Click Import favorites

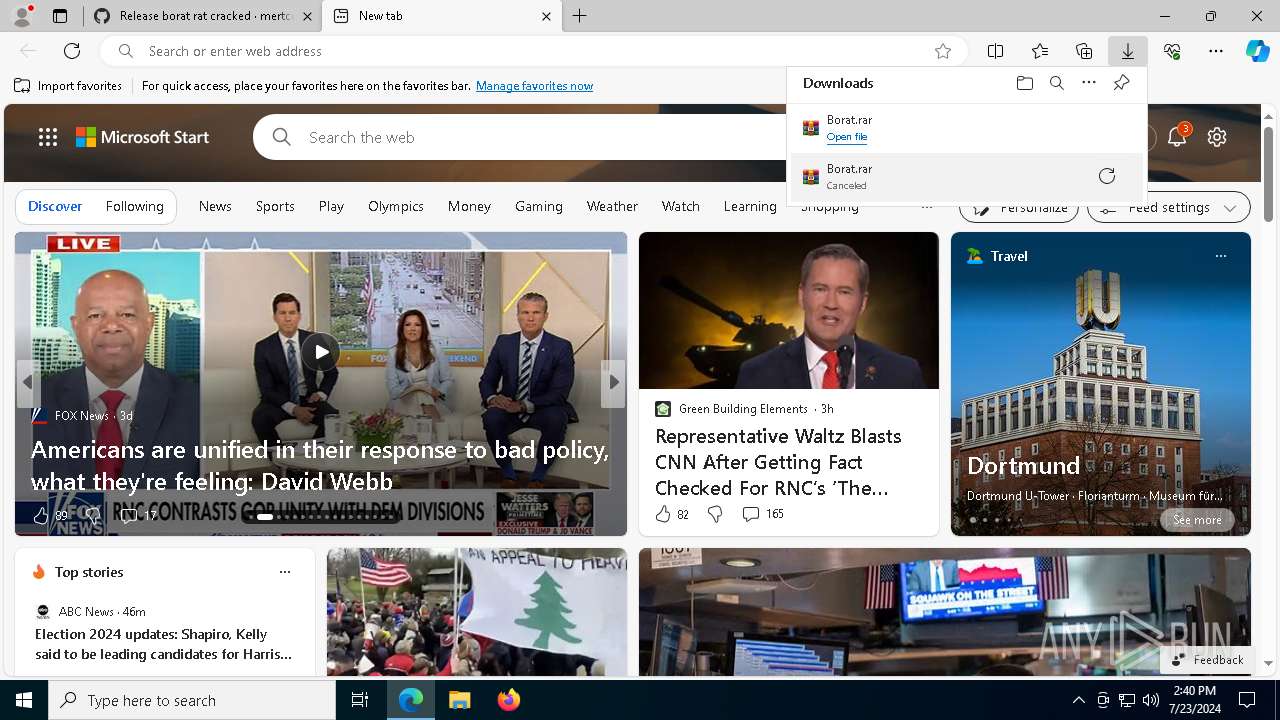68,86
